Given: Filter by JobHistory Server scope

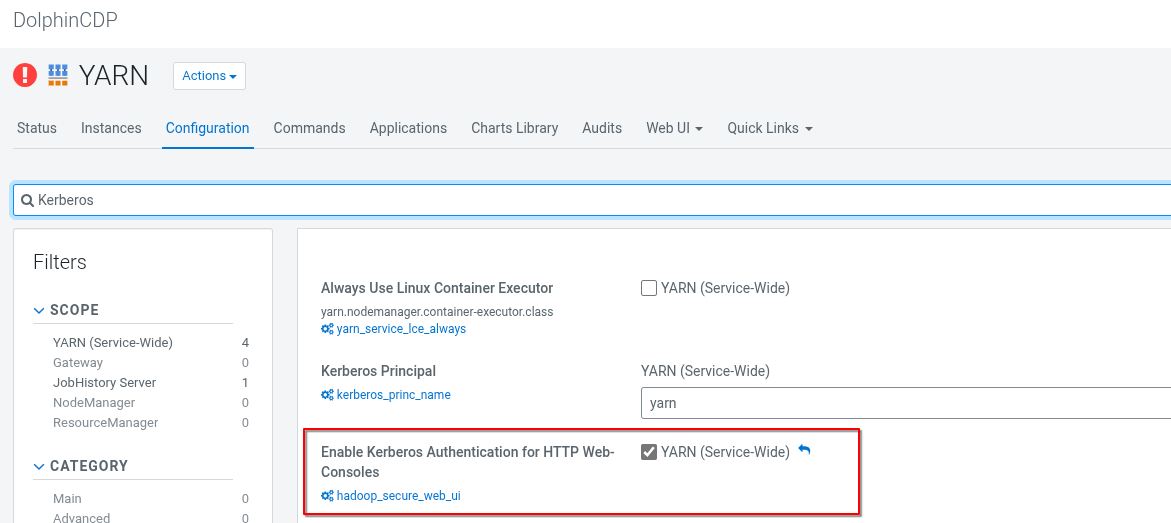Looking at the screenshot, I should coord(104,382).
